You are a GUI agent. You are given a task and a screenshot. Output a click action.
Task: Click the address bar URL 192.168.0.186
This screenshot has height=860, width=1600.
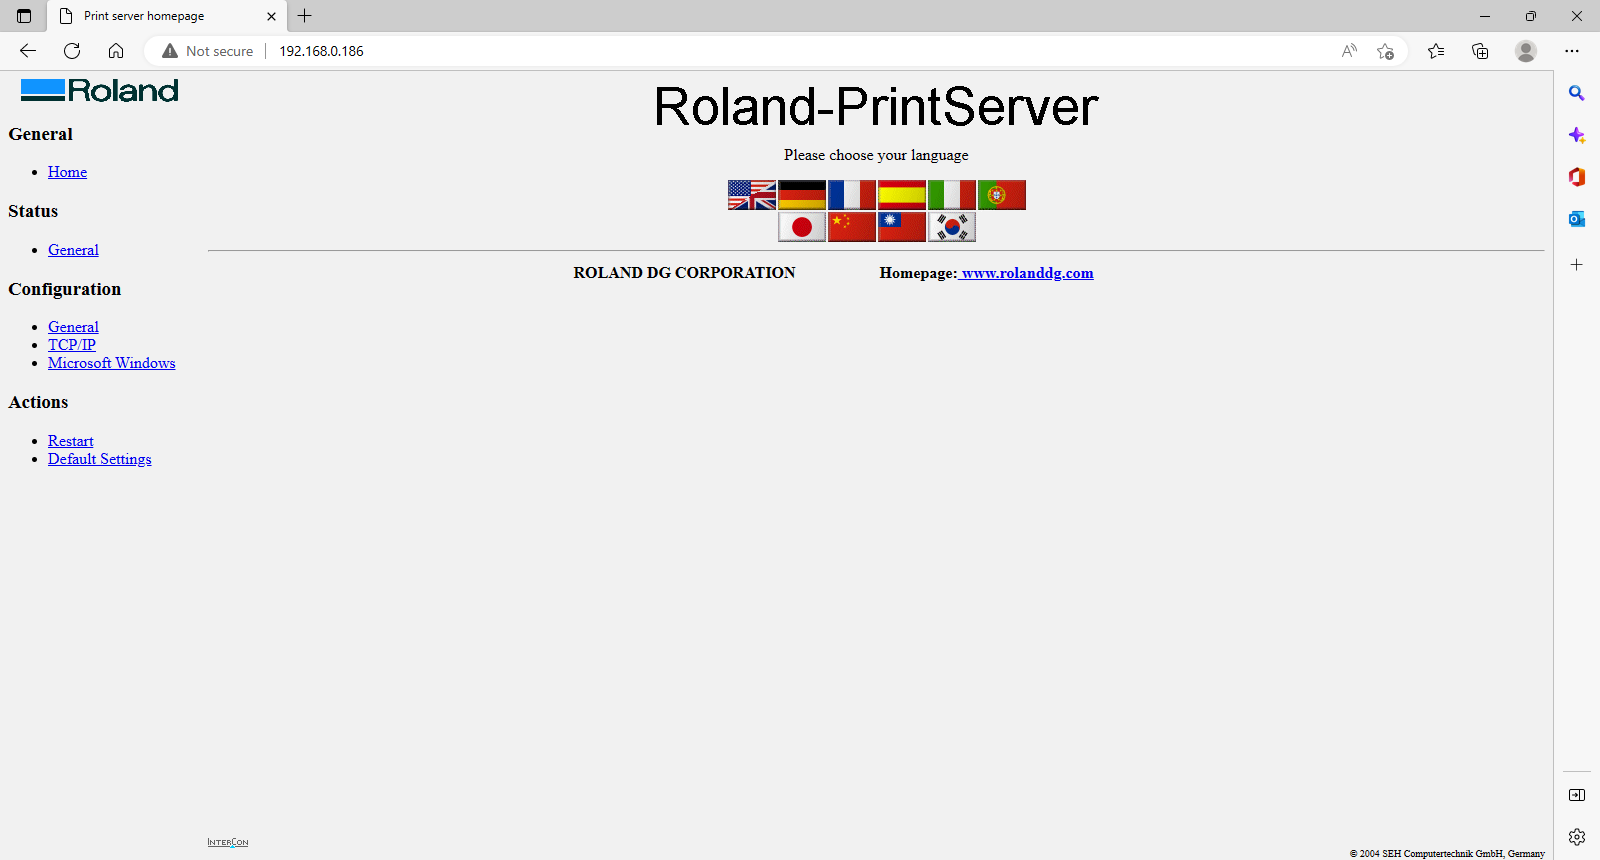(321, 51)
